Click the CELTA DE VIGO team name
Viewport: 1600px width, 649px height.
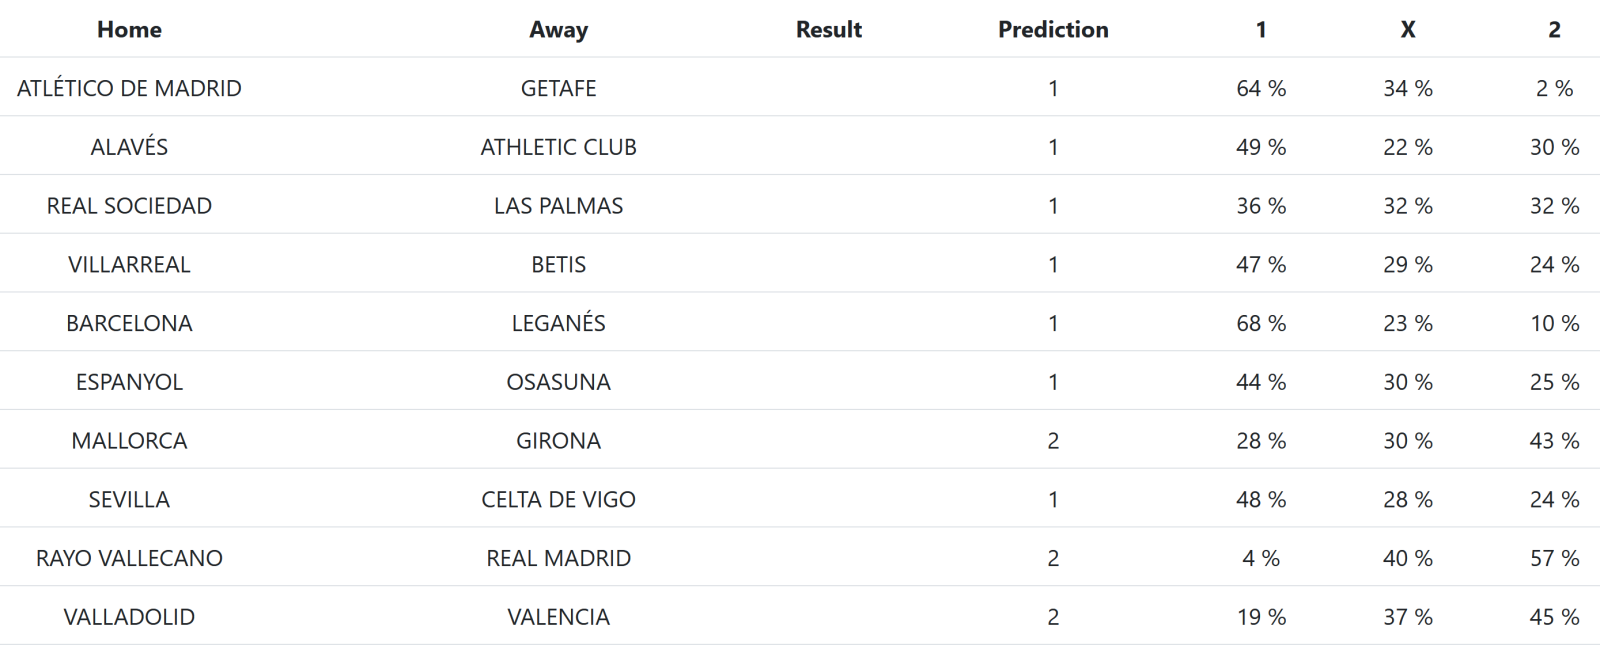click(558, 500)
